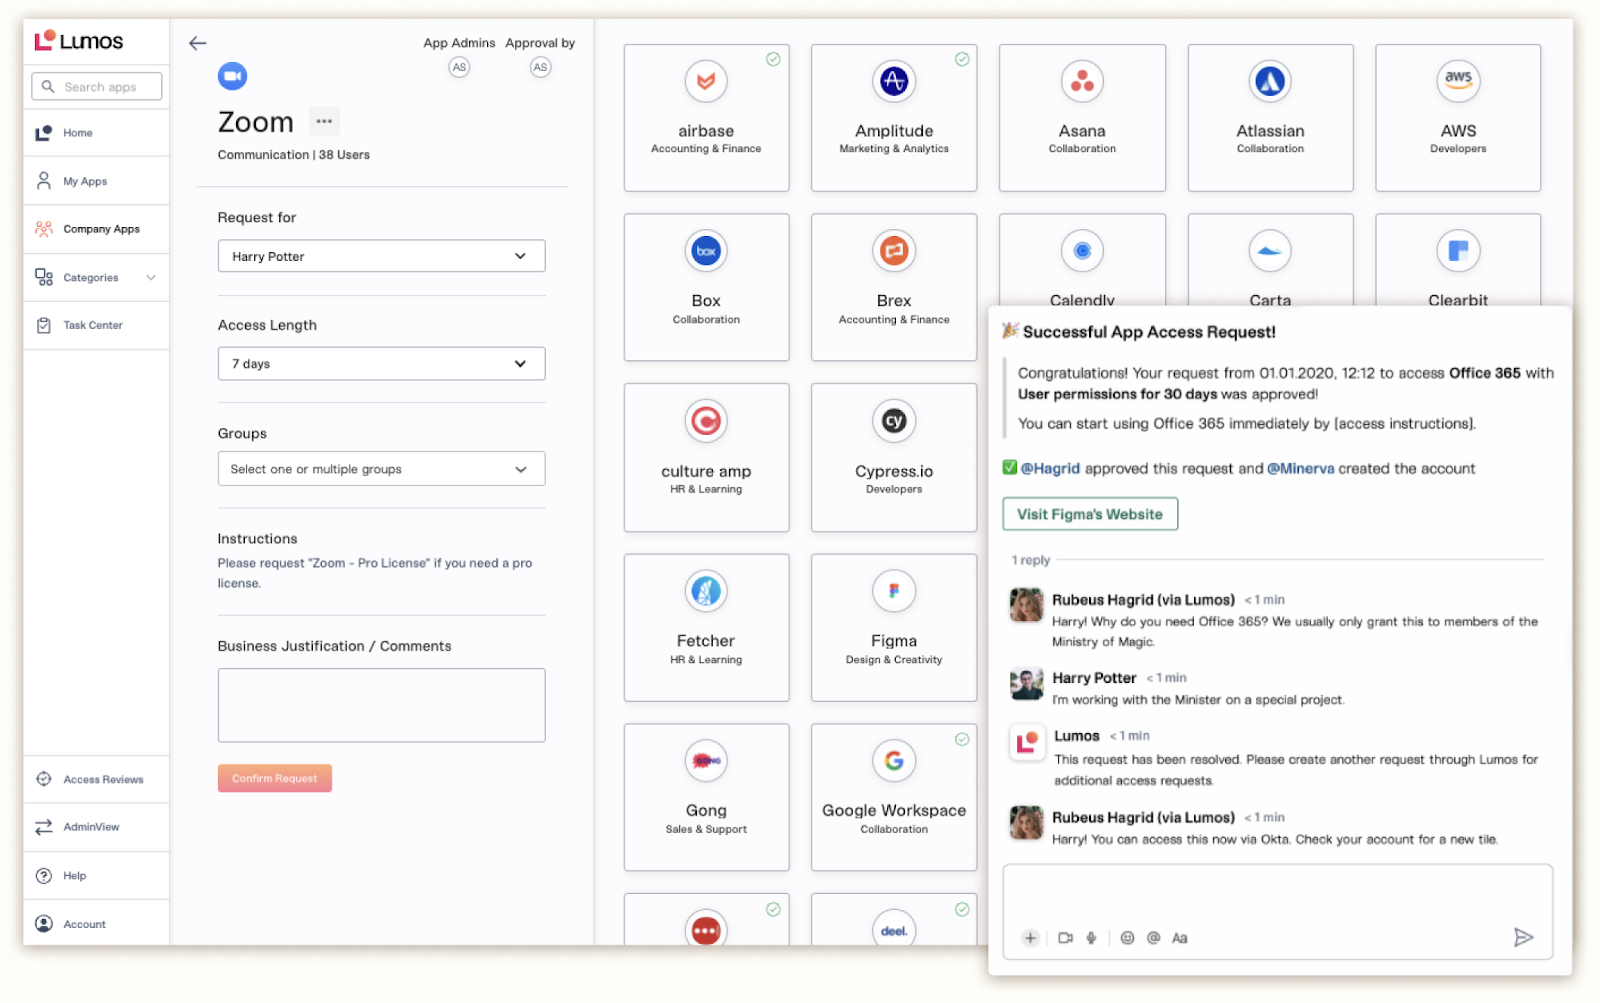Click the Zoom camera app icon
This screenshot has height=1003, width=1600.
[x=233, y=76]
